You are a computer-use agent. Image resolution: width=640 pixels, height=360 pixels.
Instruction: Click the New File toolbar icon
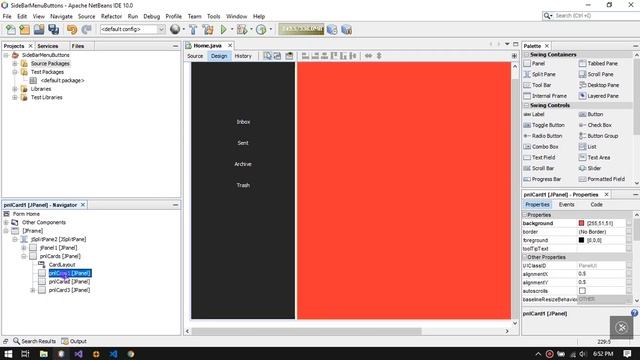tap(11, 29)
